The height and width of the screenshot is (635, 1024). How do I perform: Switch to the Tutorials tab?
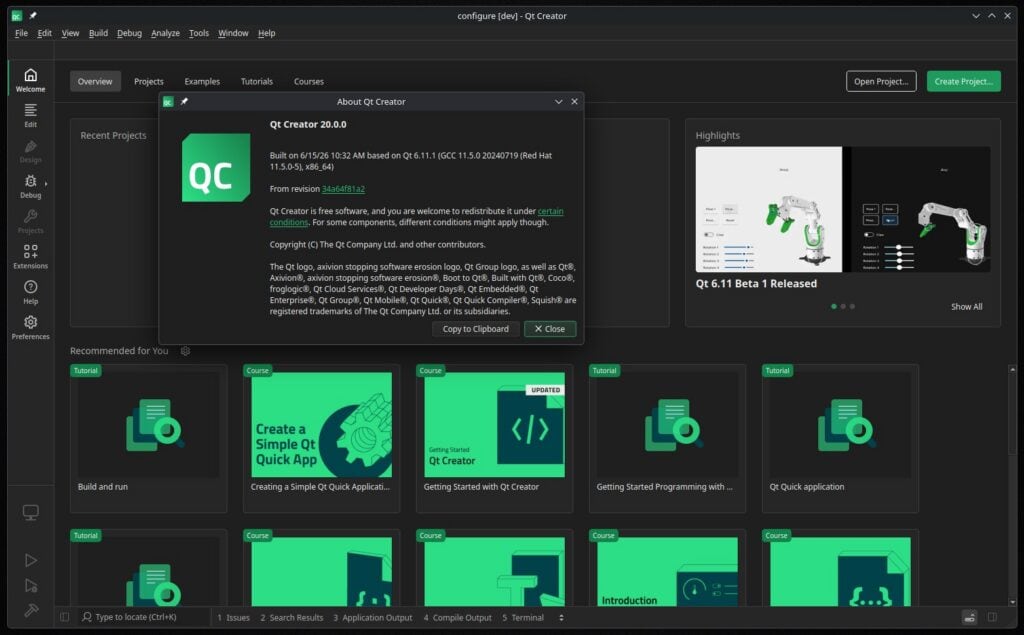click(x=257, y=82)
